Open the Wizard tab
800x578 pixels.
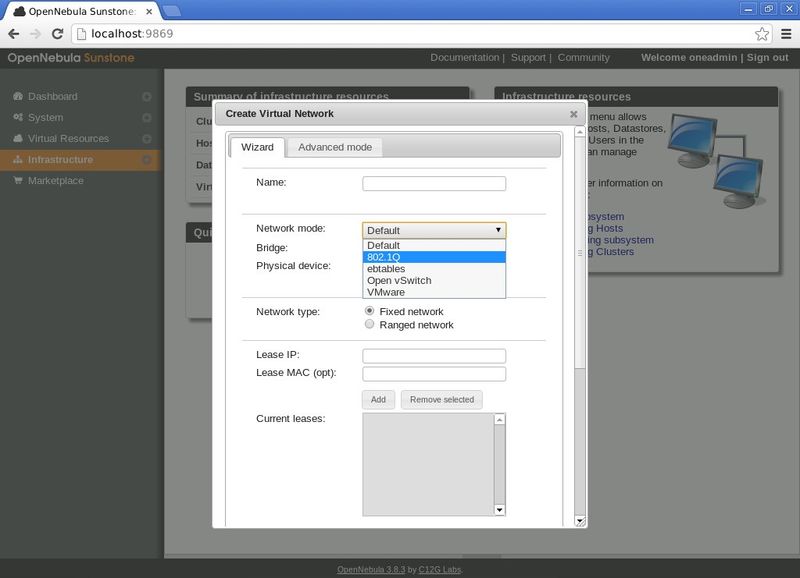[257, 147]
